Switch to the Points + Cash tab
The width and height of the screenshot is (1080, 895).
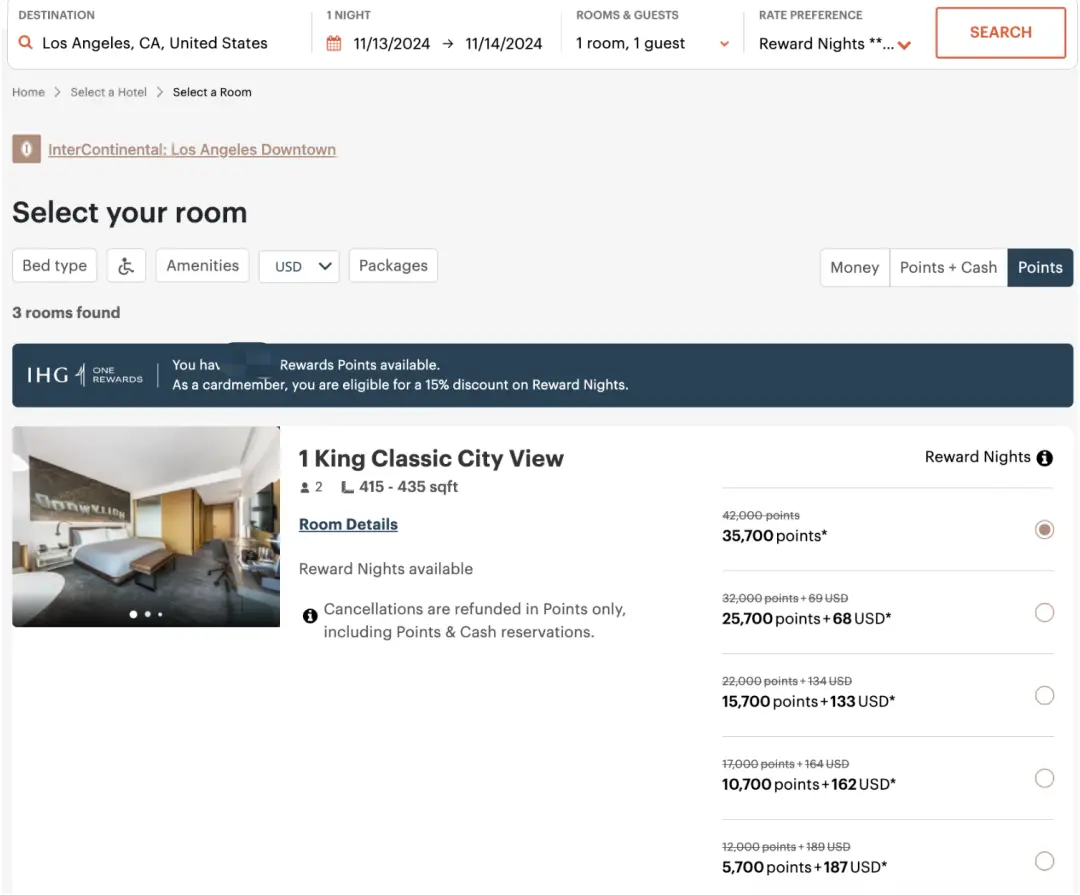click(x=948, y=267)
